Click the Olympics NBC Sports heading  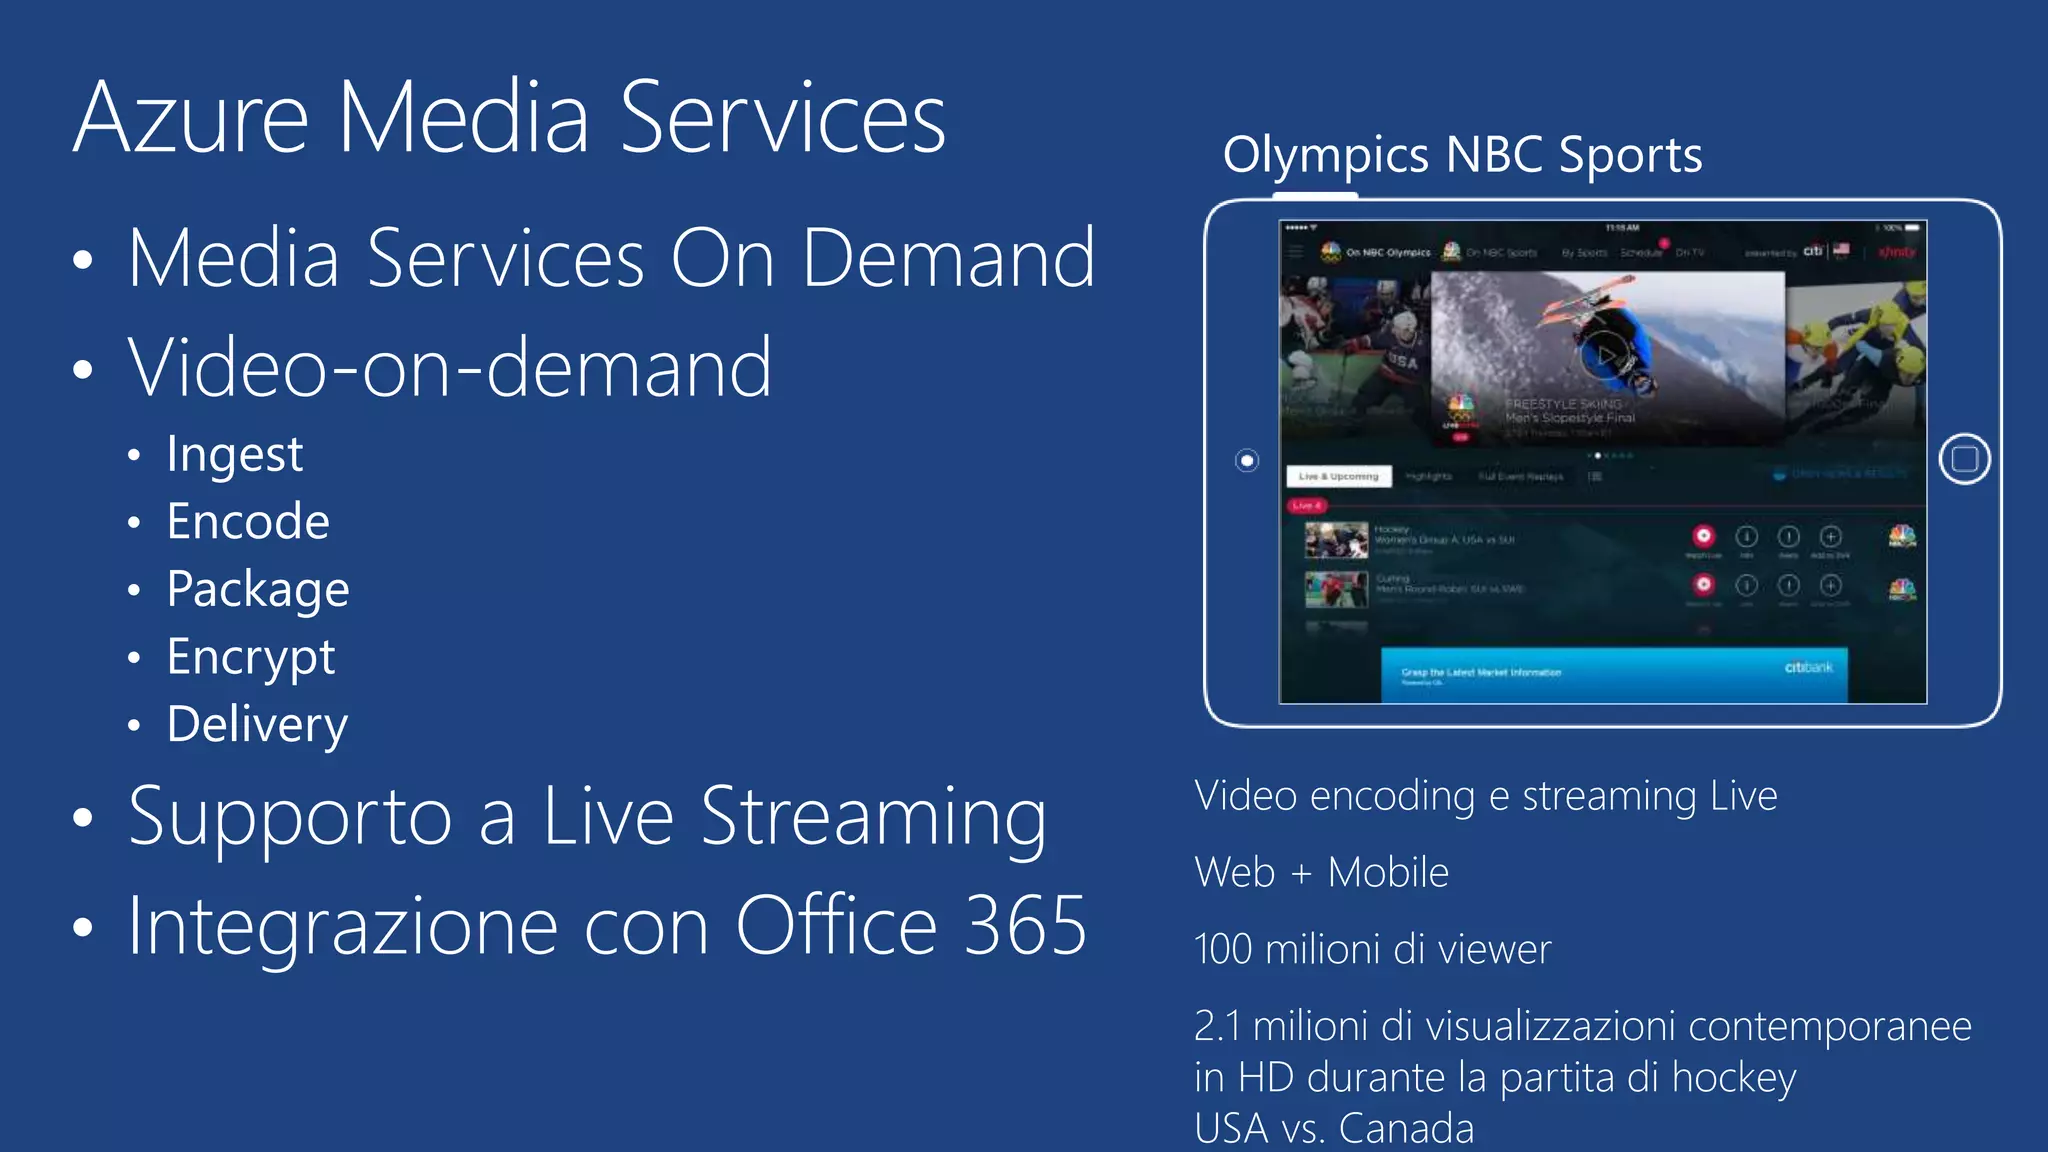tap(1462, 155)
